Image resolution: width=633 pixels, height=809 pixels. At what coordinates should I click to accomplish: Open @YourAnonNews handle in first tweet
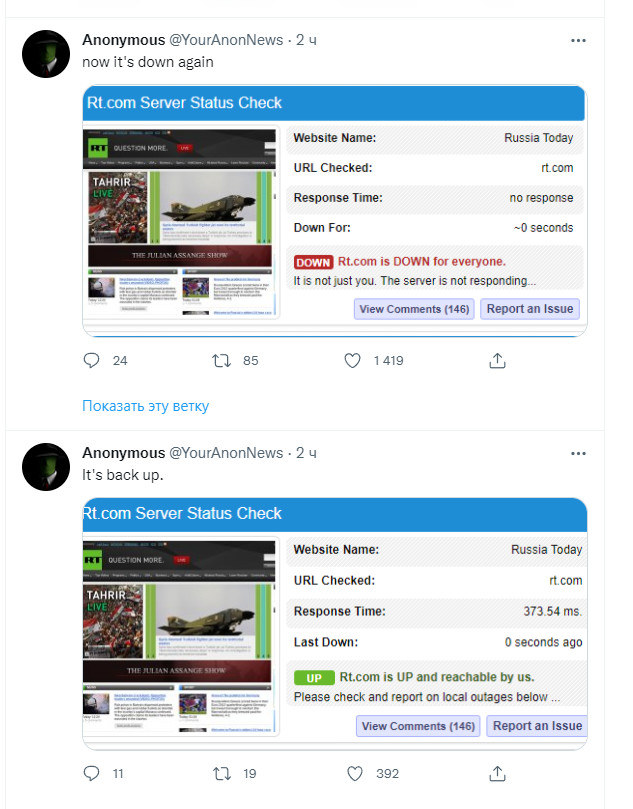pos(226,40)
